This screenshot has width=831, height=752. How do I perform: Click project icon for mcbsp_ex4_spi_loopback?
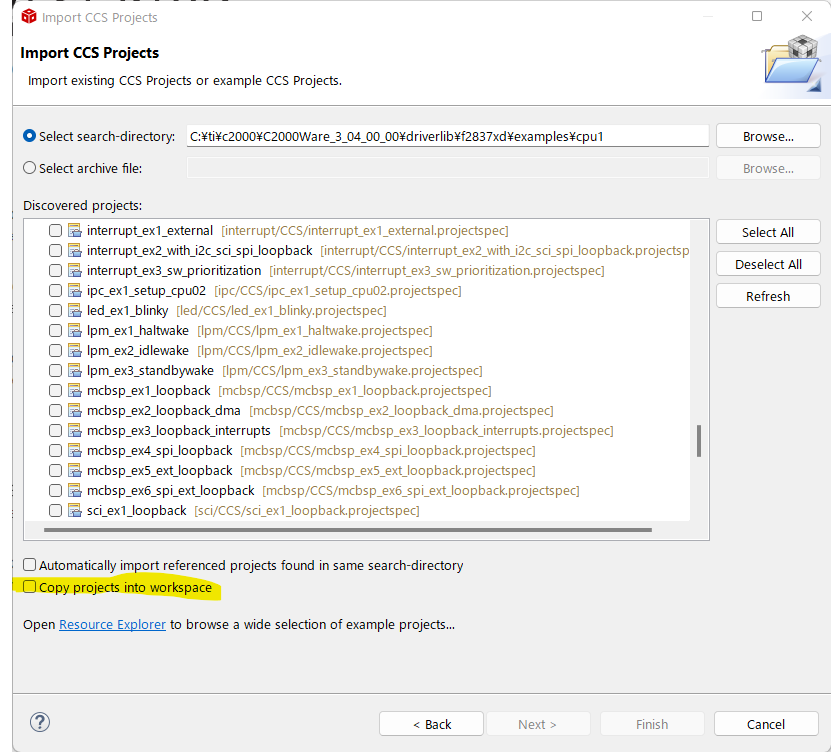coord(75,450)
